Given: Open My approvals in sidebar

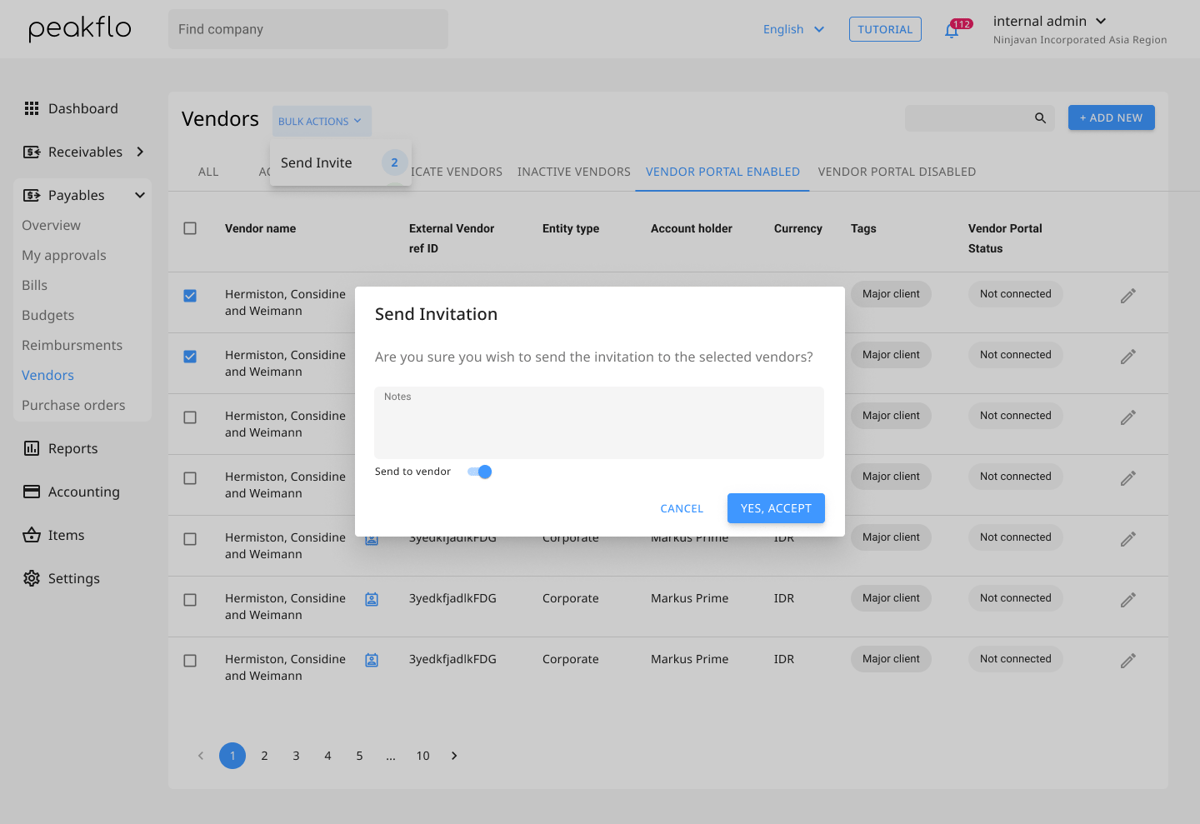Looking at the screenshot, I should (64, 255).
